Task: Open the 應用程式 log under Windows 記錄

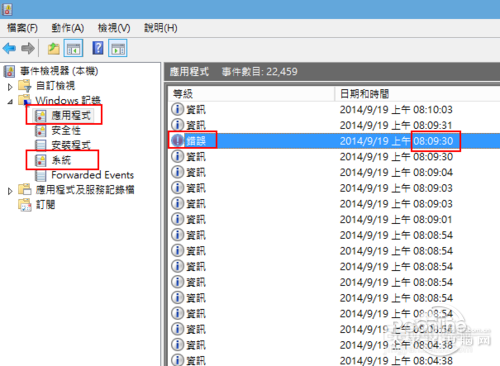Action: click(71, 115)
